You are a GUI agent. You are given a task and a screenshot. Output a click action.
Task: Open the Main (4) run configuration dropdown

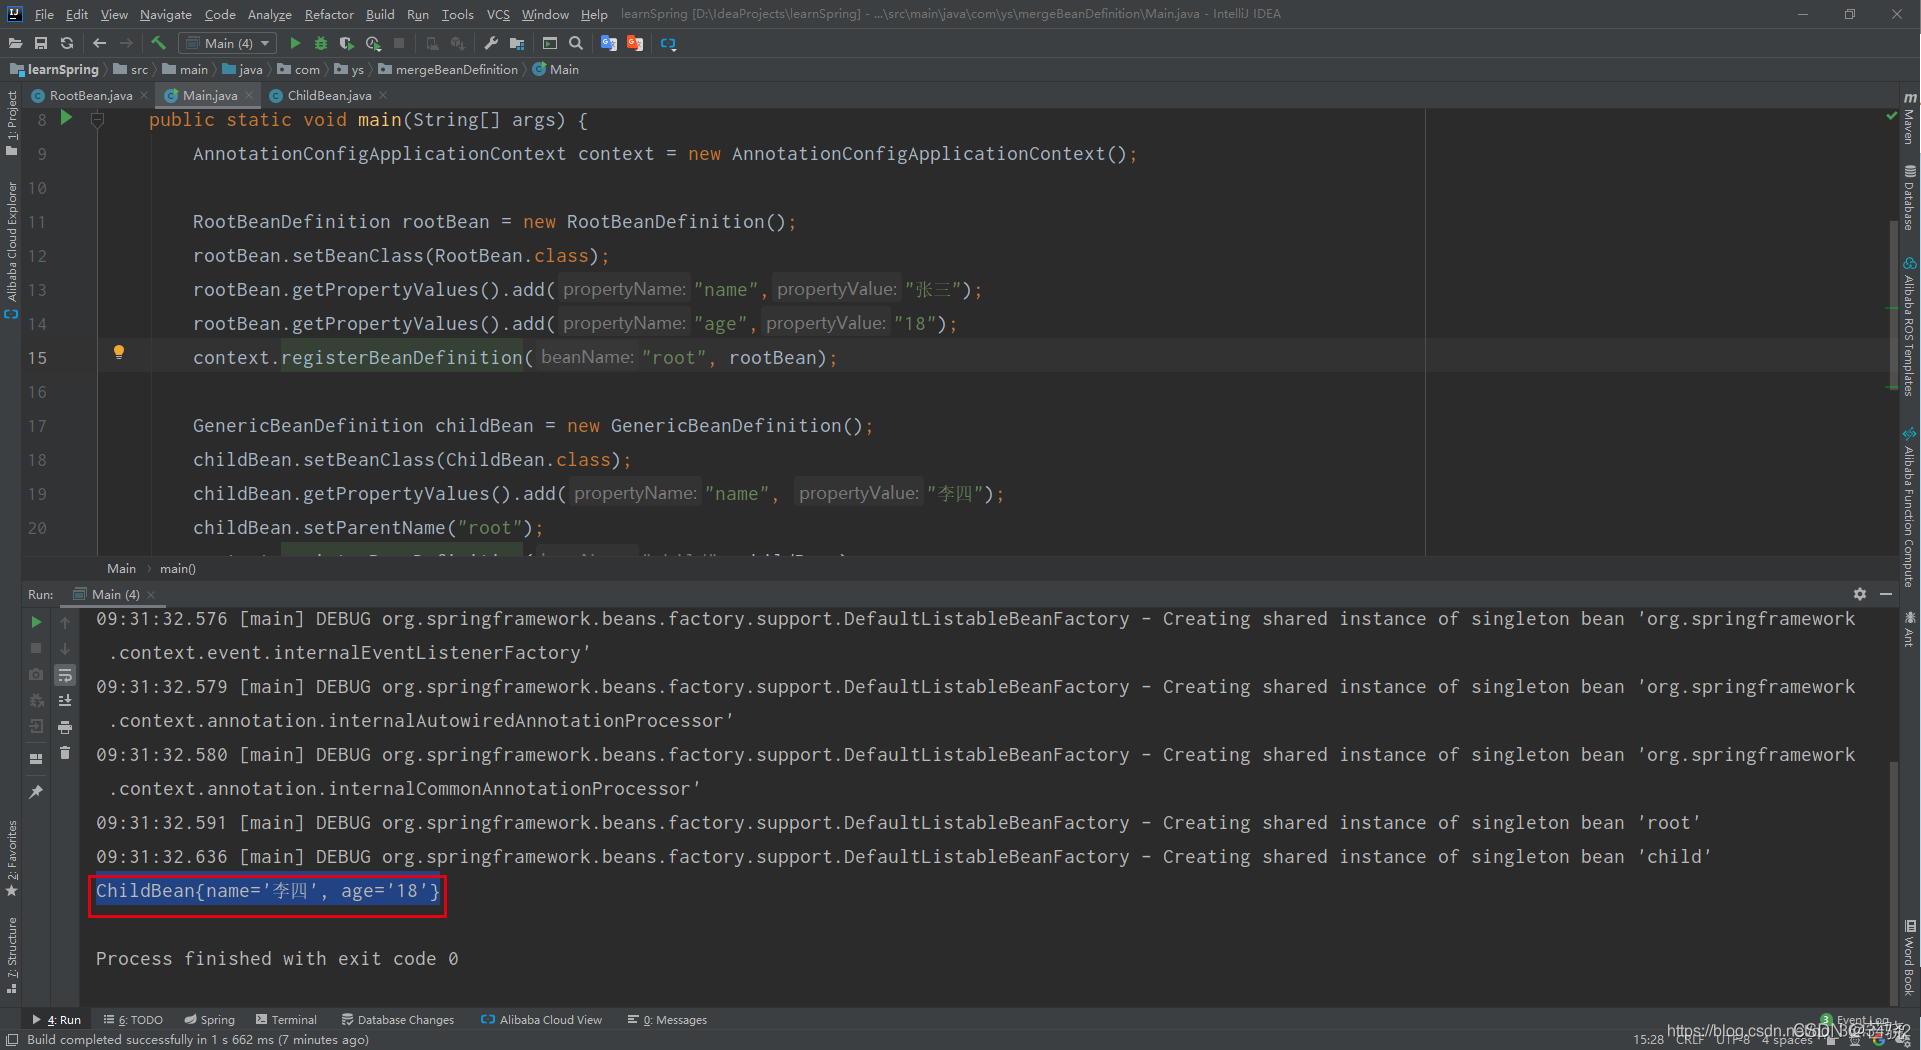tap(228, 43)
